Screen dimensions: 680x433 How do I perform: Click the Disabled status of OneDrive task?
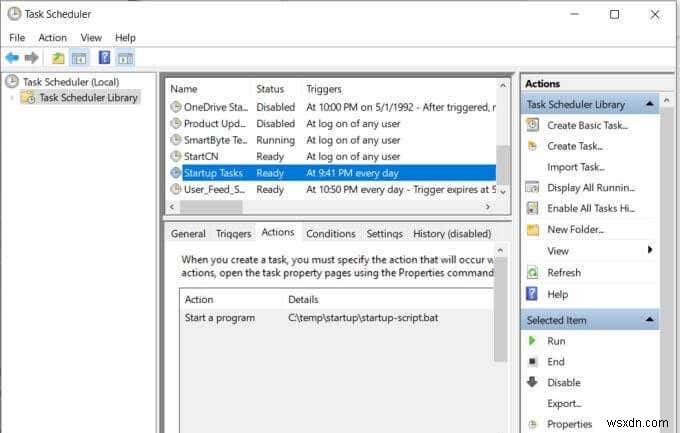[275, 107]
